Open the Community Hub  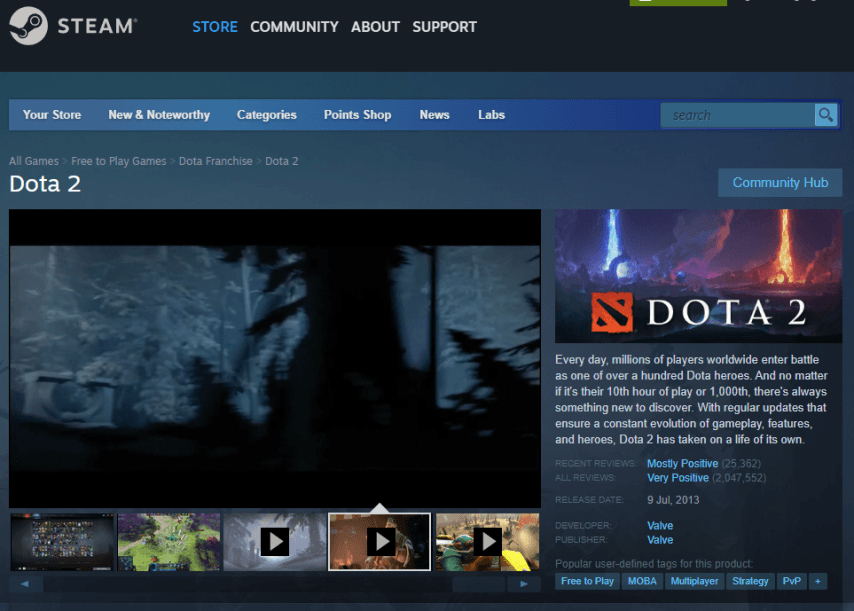tap(780, 182)
